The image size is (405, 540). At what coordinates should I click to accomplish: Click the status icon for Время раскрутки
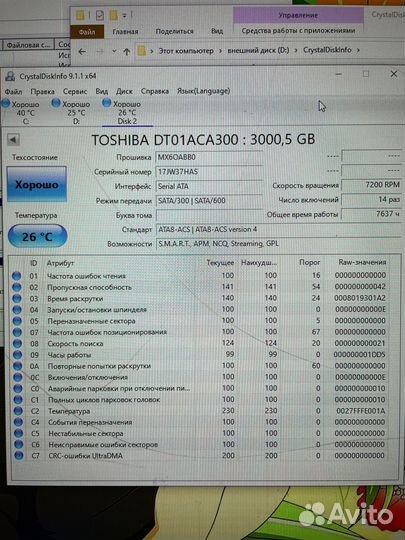tap(17, 299)
